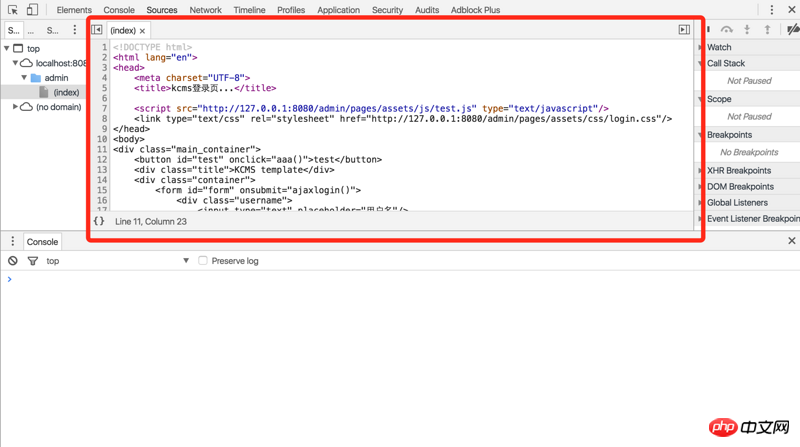Open the navigator pane three-dot menu

click(x=74, y=30)
